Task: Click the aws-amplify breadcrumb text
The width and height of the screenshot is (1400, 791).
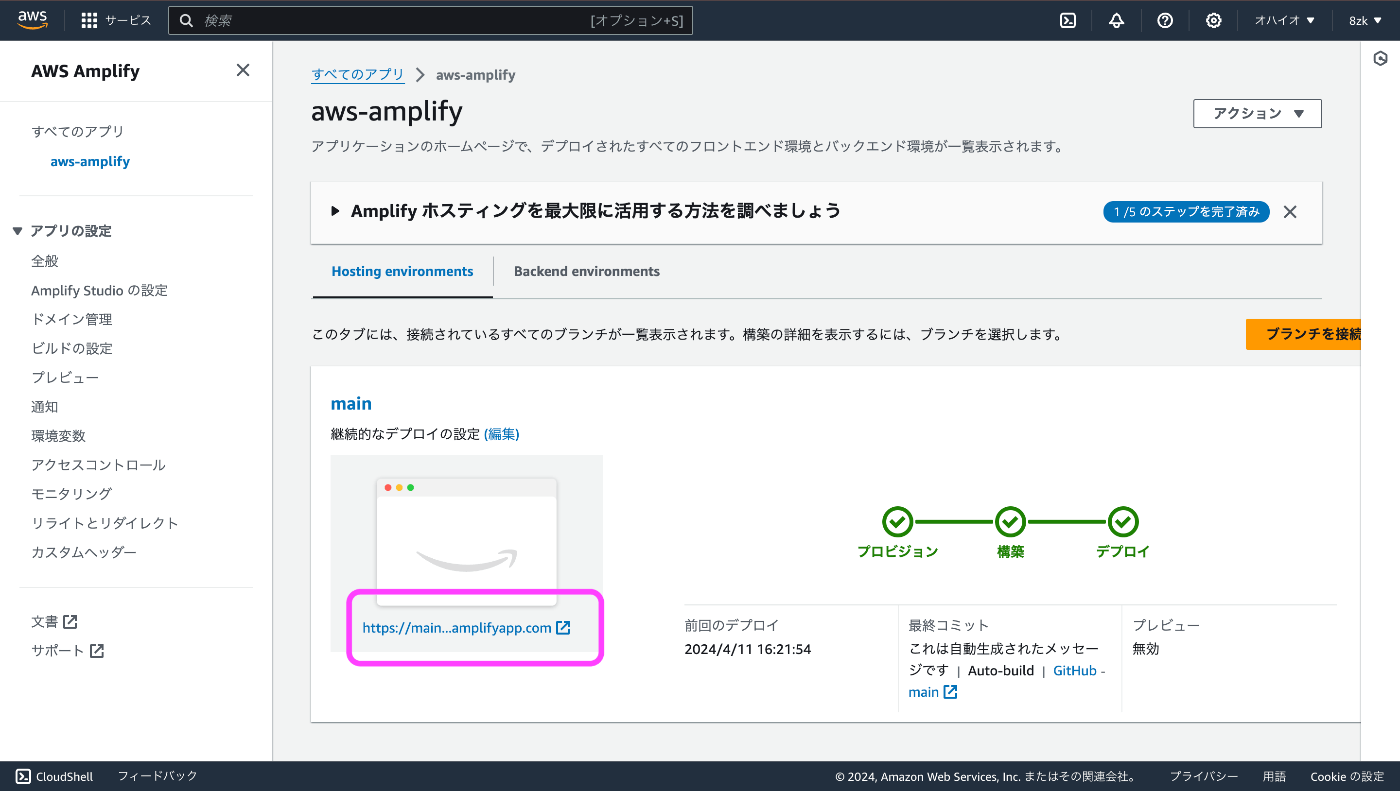Action: 476,75
